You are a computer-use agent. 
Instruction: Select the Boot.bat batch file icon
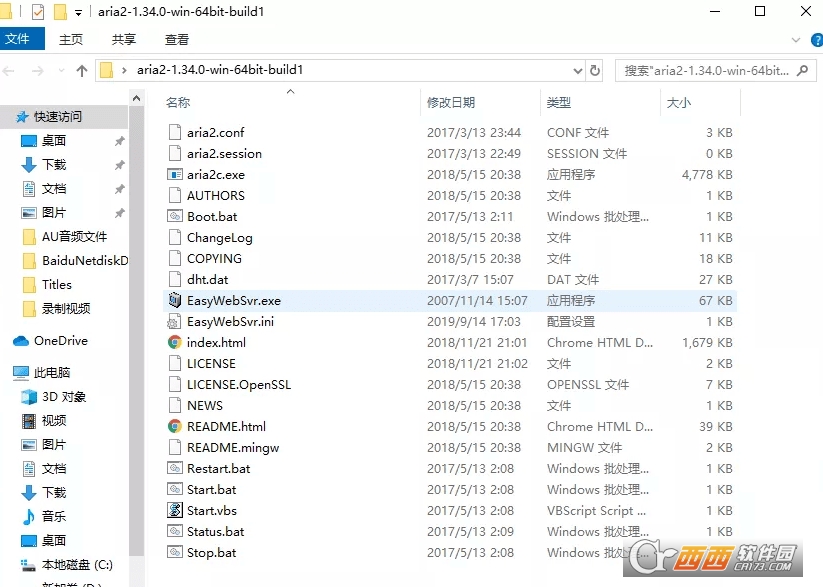click(175, 216)
